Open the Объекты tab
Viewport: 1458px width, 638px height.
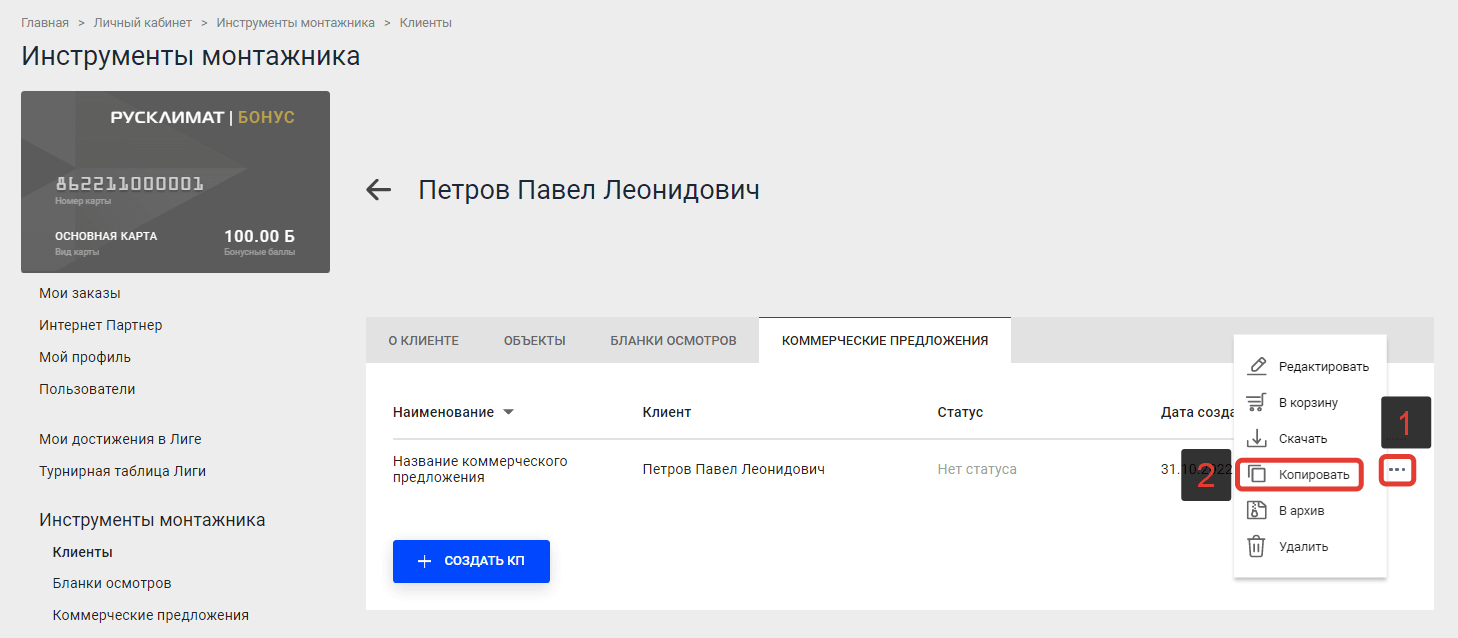click(x=534, y=341)
